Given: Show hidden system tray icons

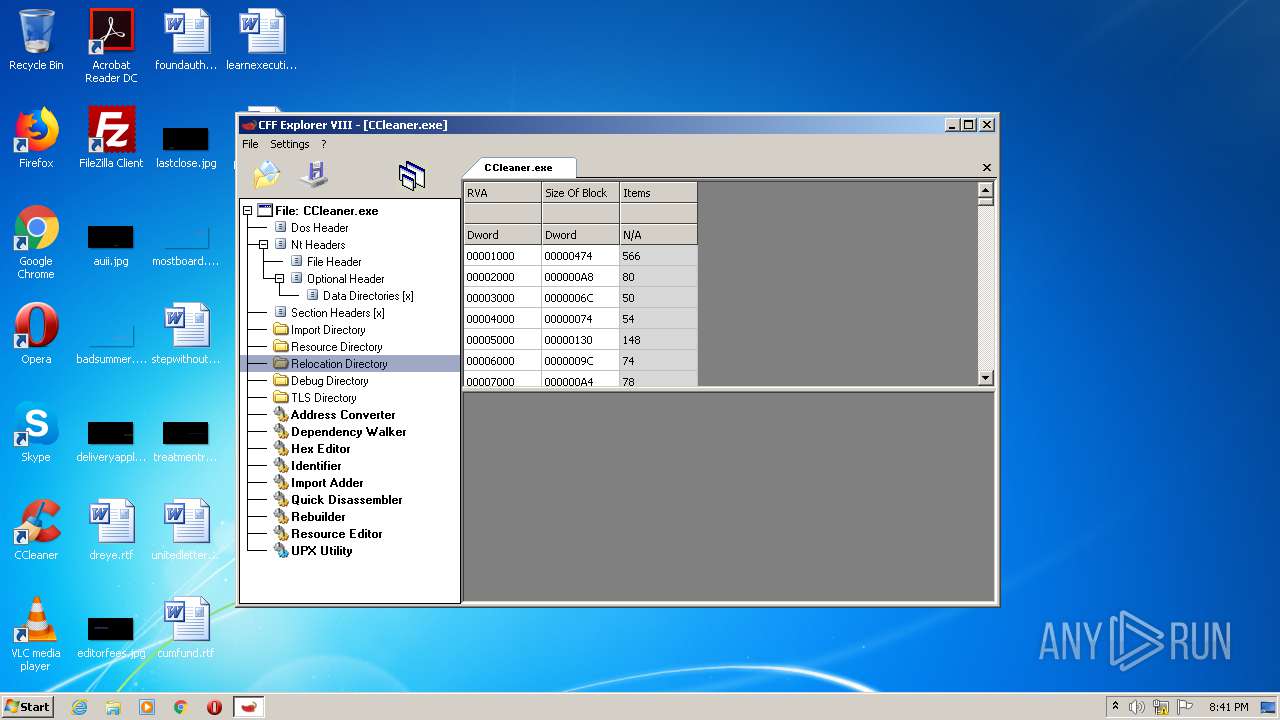Looking at the screenshot, I should coord(1116,707).
